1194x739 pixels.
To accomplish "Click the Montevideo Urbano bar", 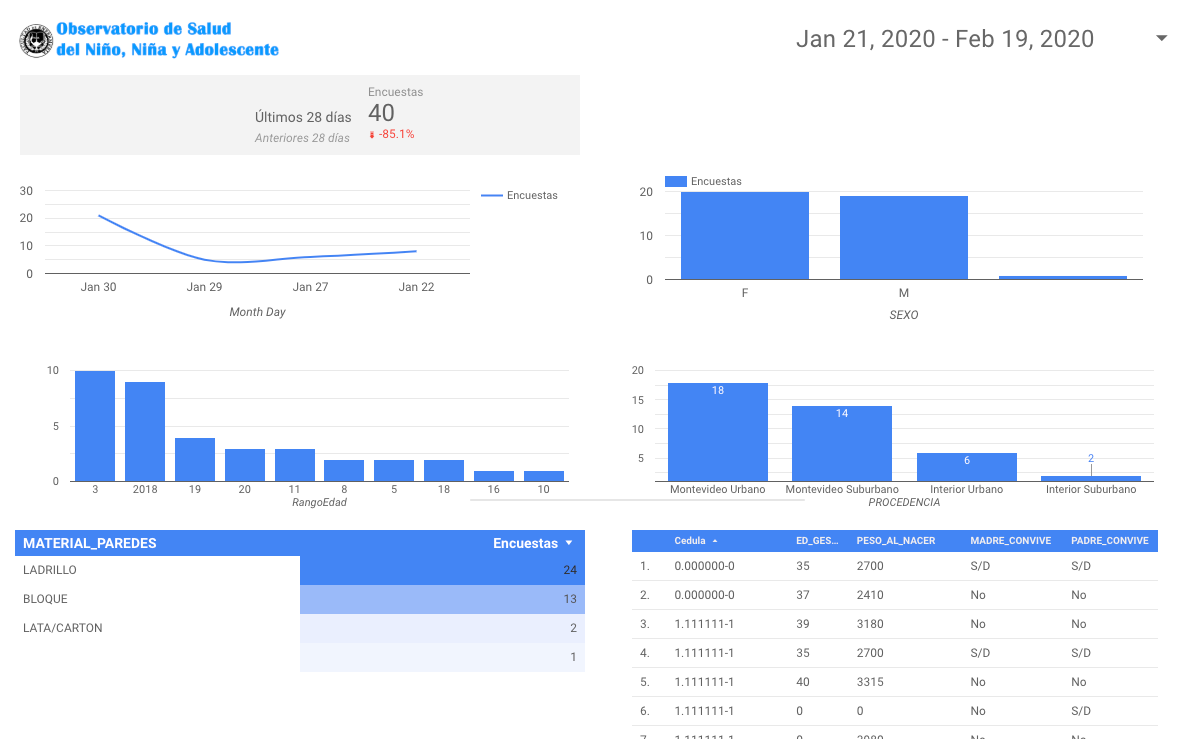I will coord(717,432).
